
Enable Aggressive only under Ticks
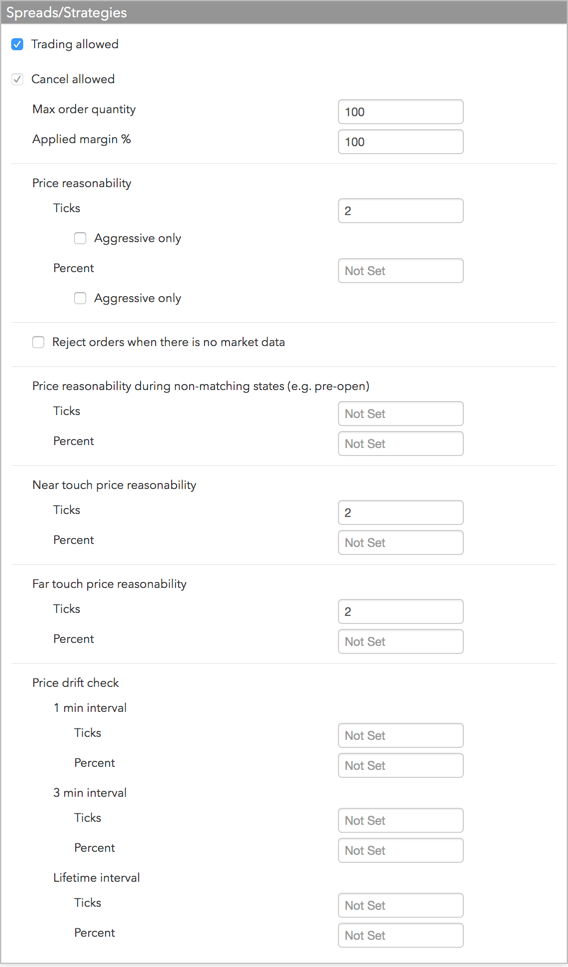80,239
